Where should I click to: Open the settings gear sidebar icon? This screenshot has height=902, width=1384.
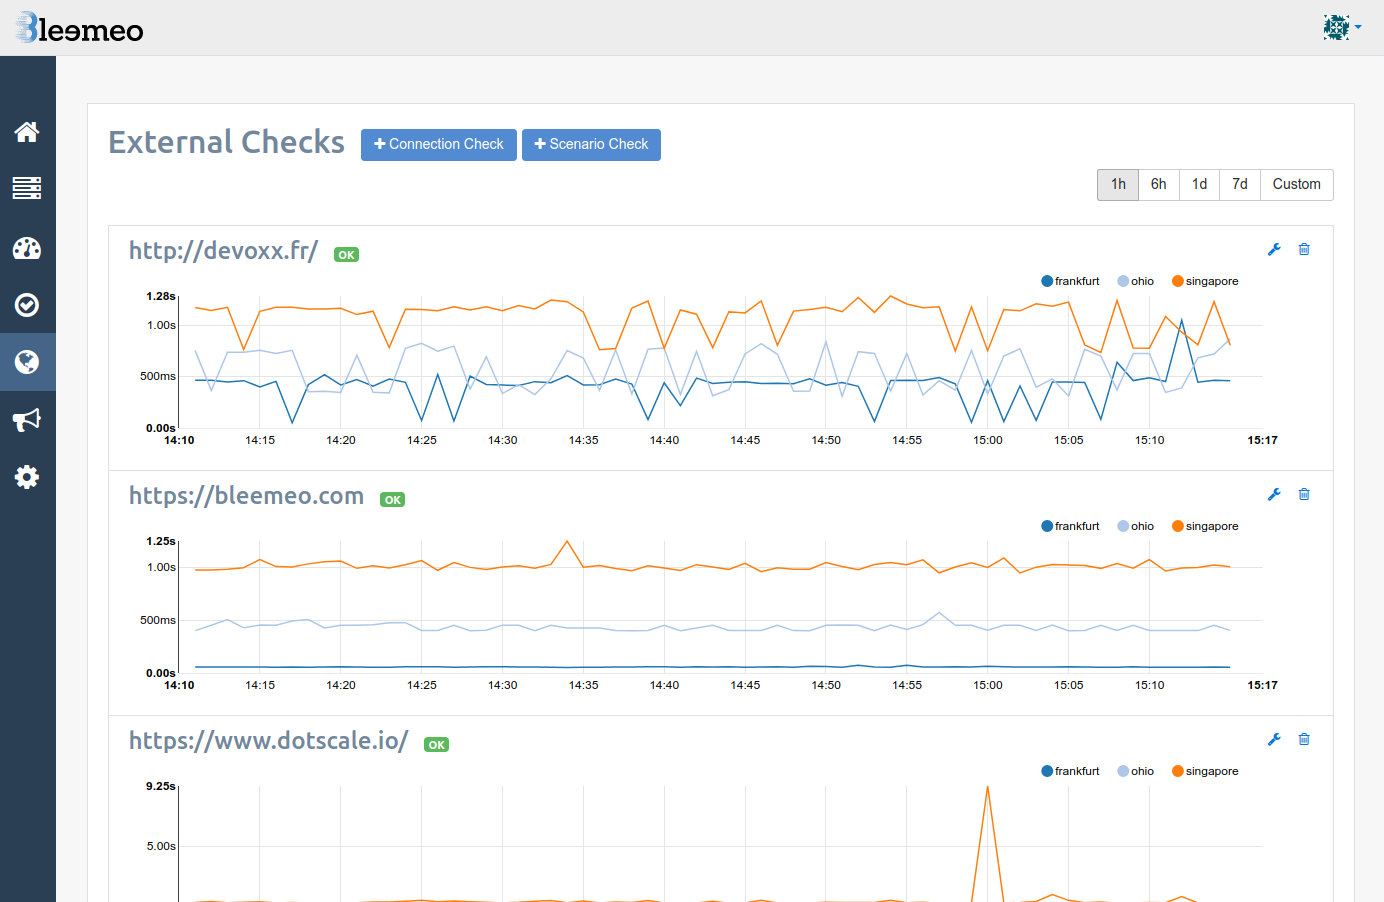27,477
